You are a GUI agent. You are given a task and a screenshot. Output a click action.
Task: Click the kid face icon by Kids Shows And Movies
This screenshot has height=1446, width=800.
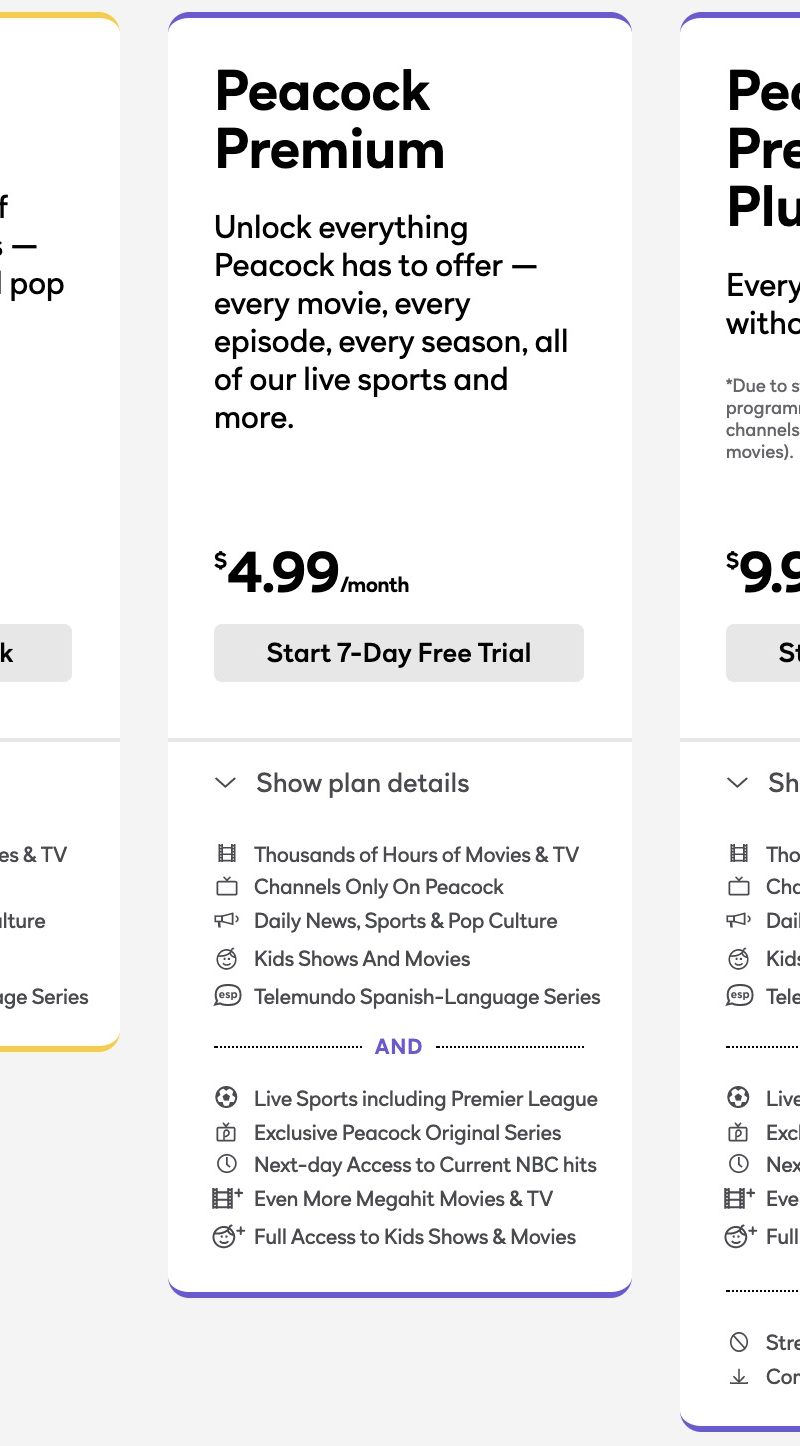[227, 959]
